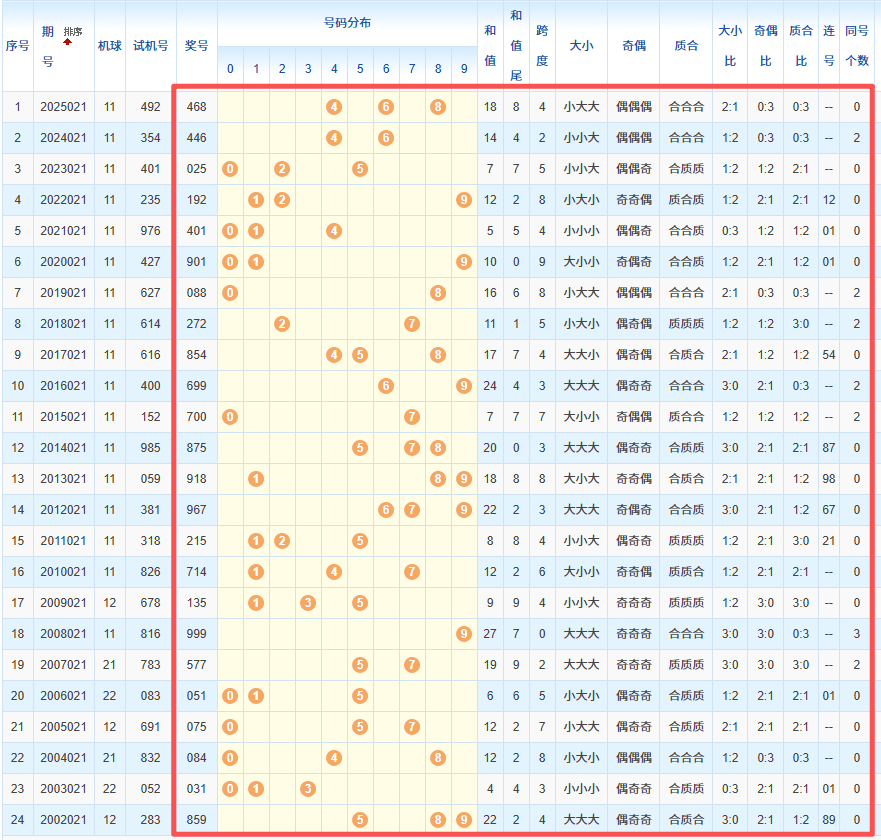Viewport: 881px width, 840px height.
Task: Select orange ball 7 in period 2015021 row
Action: click(412, 416)
